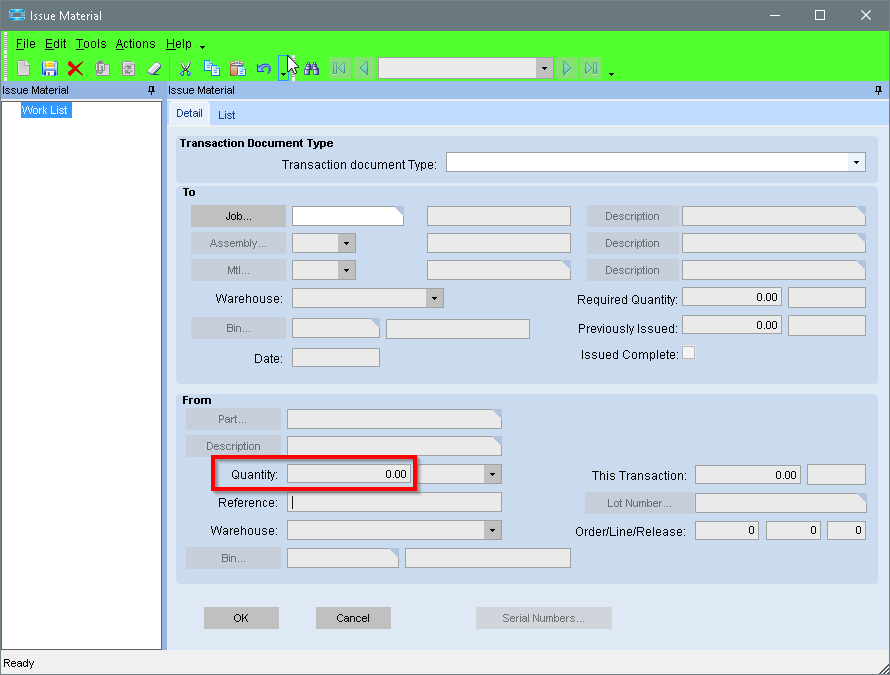Go to the last record icon
Viewport: 890px width, 675px height.
591,69
